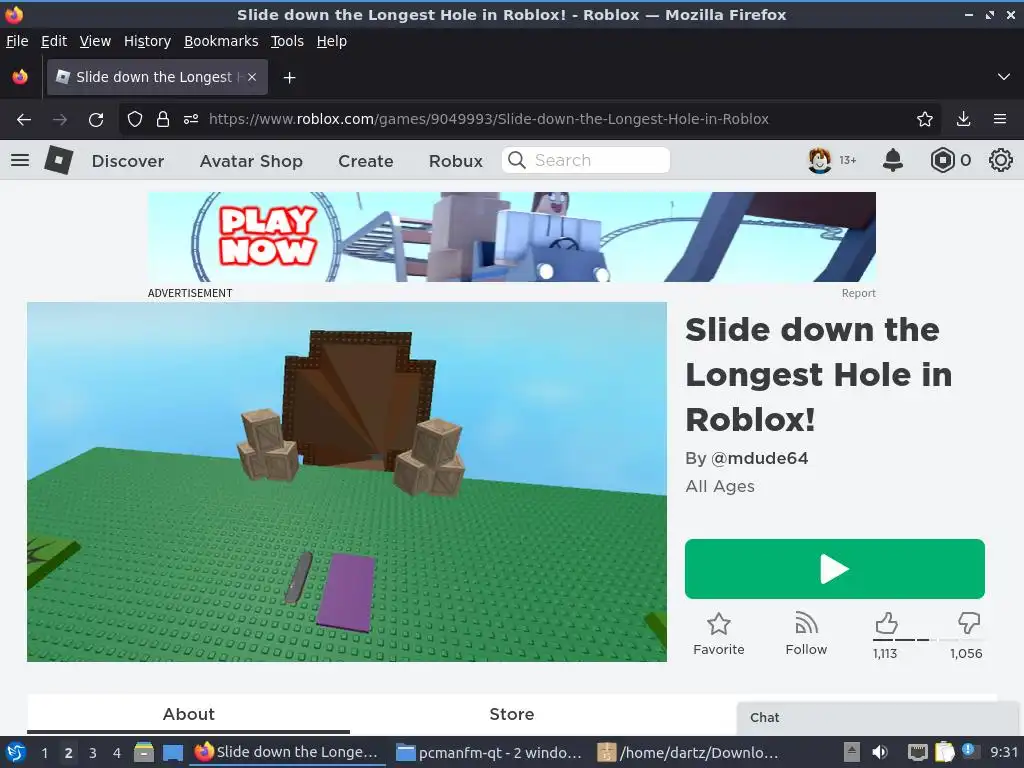Switch to pcmanfm-qt taskbar window
Screen dimensions: 1024x768
[x=490, y=752]
